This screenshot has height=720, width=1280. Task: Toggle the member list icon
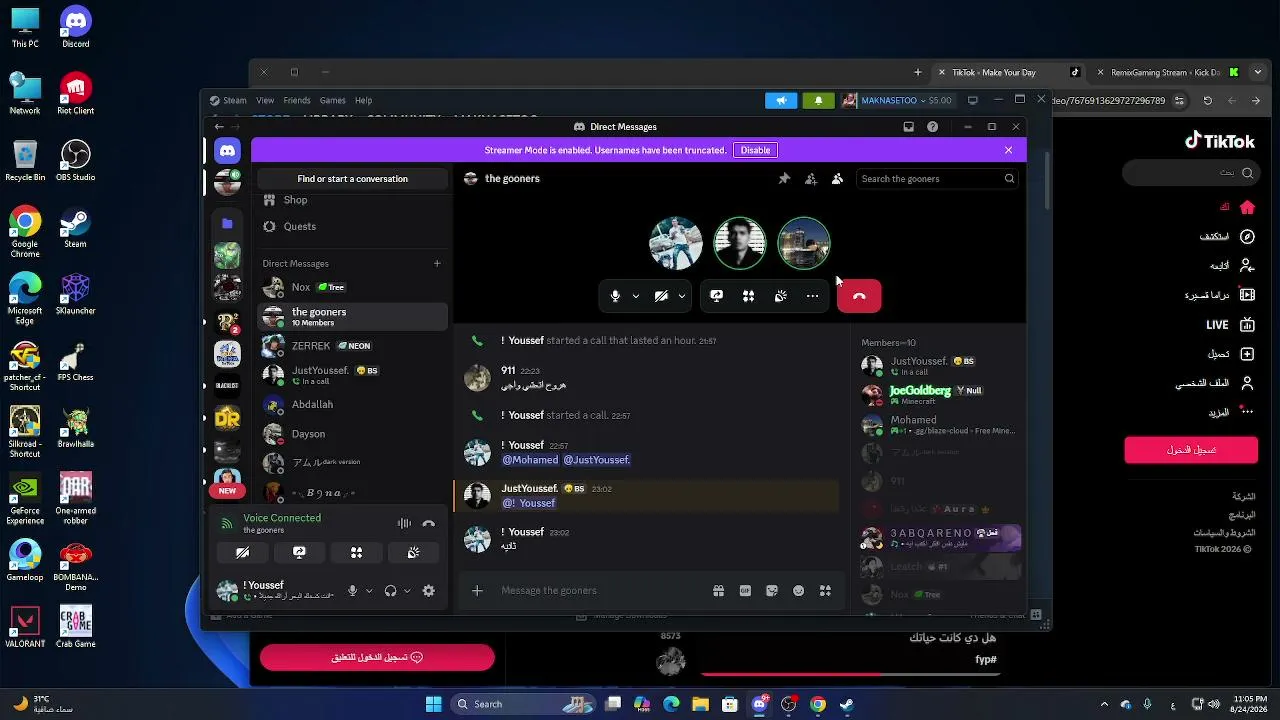(837, 179)
